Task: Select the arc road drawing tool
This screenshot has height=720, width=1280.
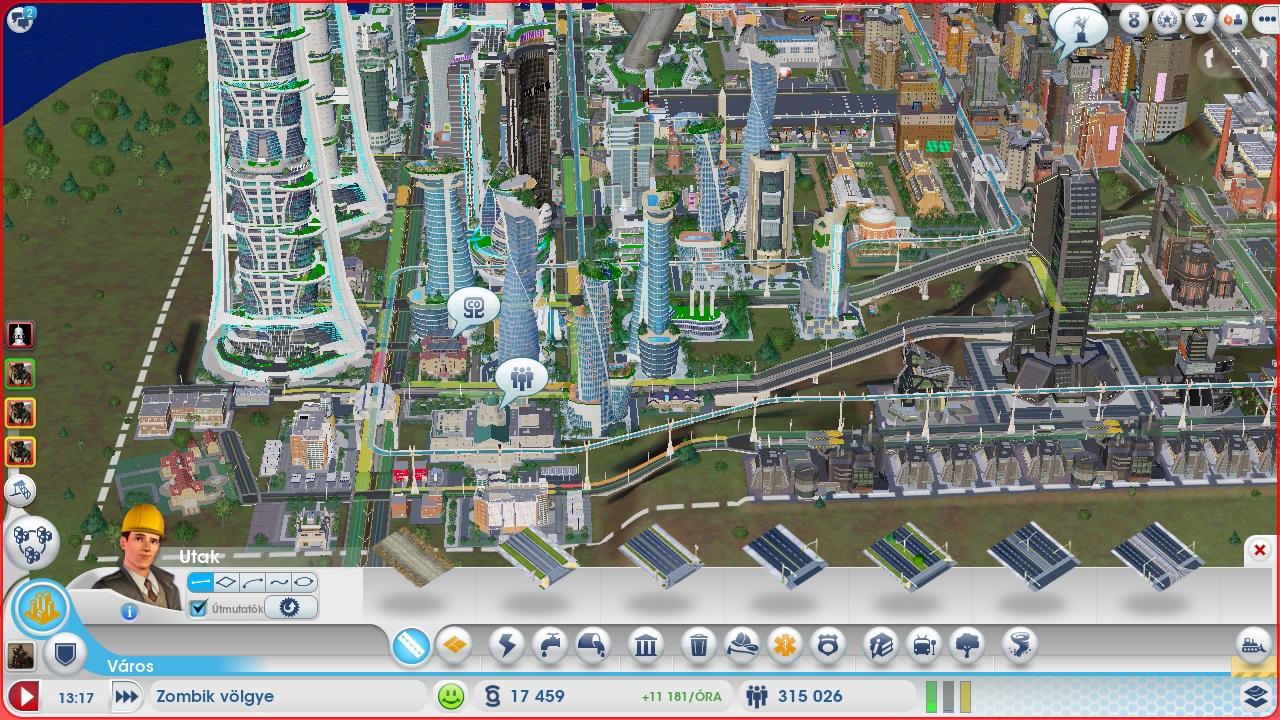Action: (253, 582)
